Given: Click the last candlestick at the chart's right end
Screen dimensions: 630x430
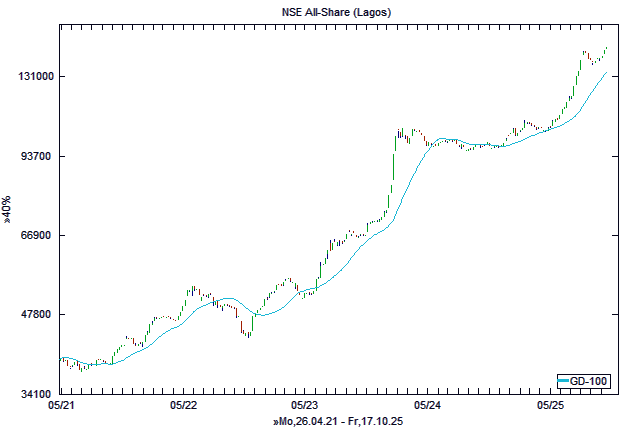Looking at the screenshot, I should (606, 48).
